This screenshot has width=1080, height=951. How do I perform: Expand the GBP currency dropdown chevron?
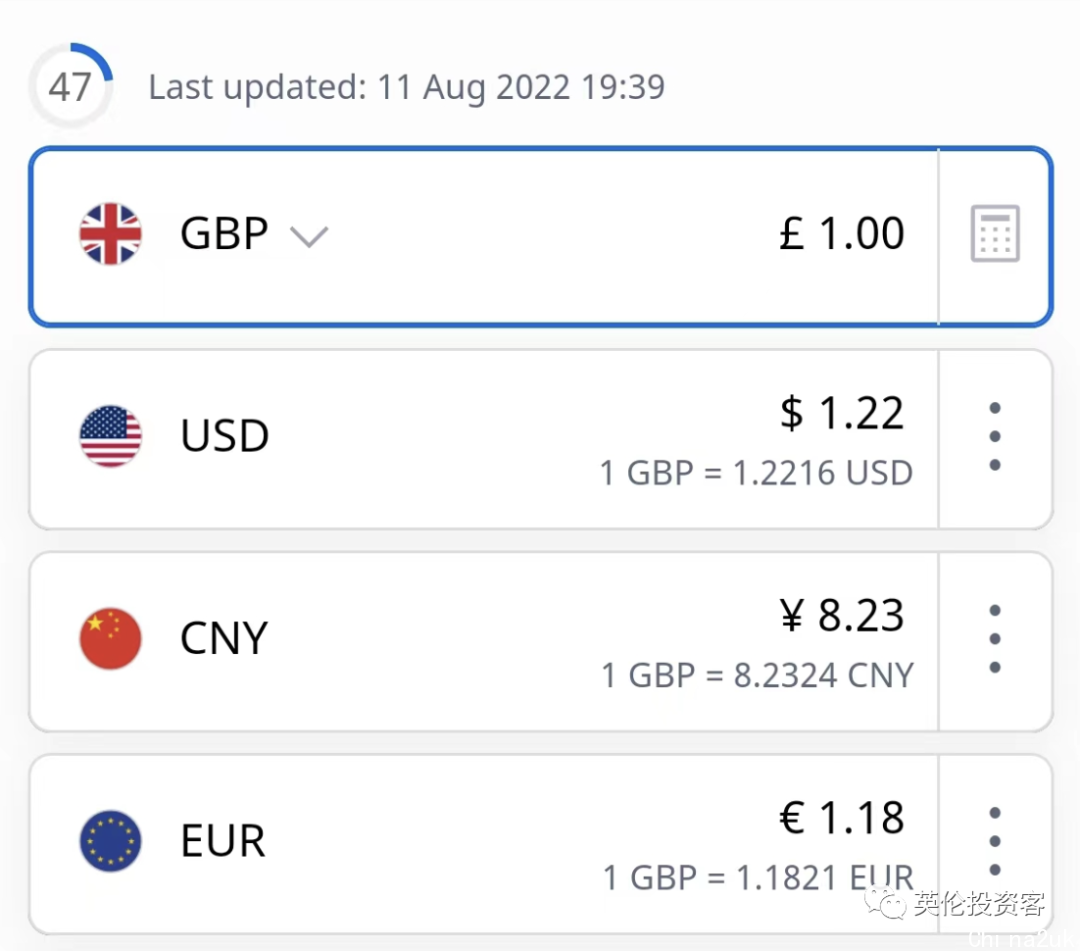coord(309,236)
